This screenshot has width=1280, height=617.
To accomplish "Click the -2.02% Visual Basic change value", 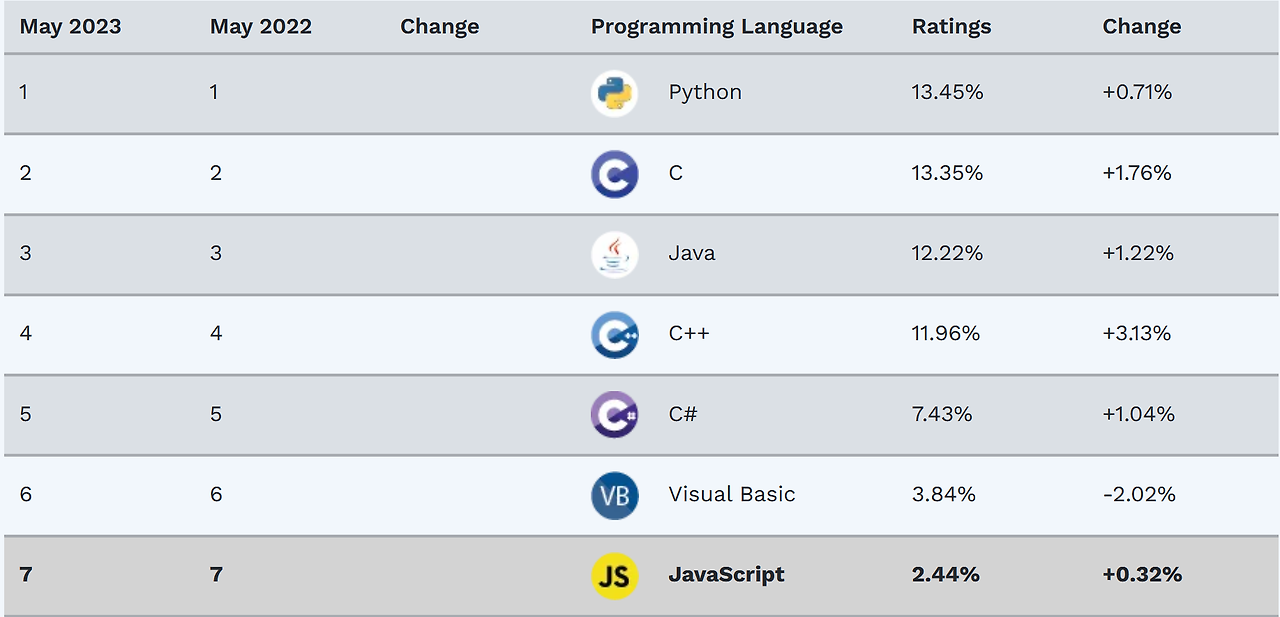I will (1136, 495).
